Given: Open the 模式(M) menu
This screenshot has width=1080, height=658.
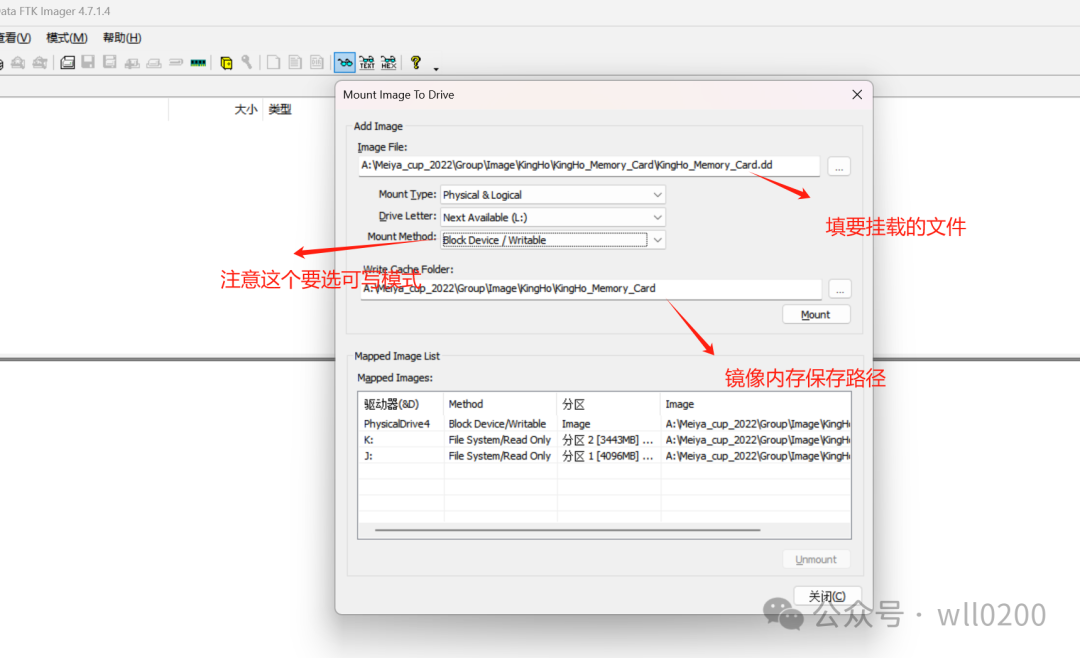Looking at the screenshot, I should (x=67, y=38).
